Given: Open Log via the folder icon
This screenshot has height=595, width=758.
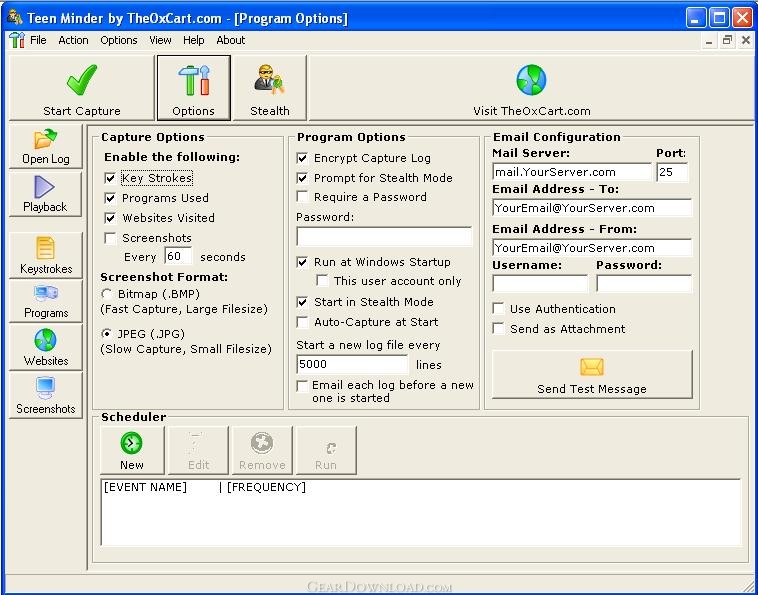Looking at the screenshot, I should (45, 146).
